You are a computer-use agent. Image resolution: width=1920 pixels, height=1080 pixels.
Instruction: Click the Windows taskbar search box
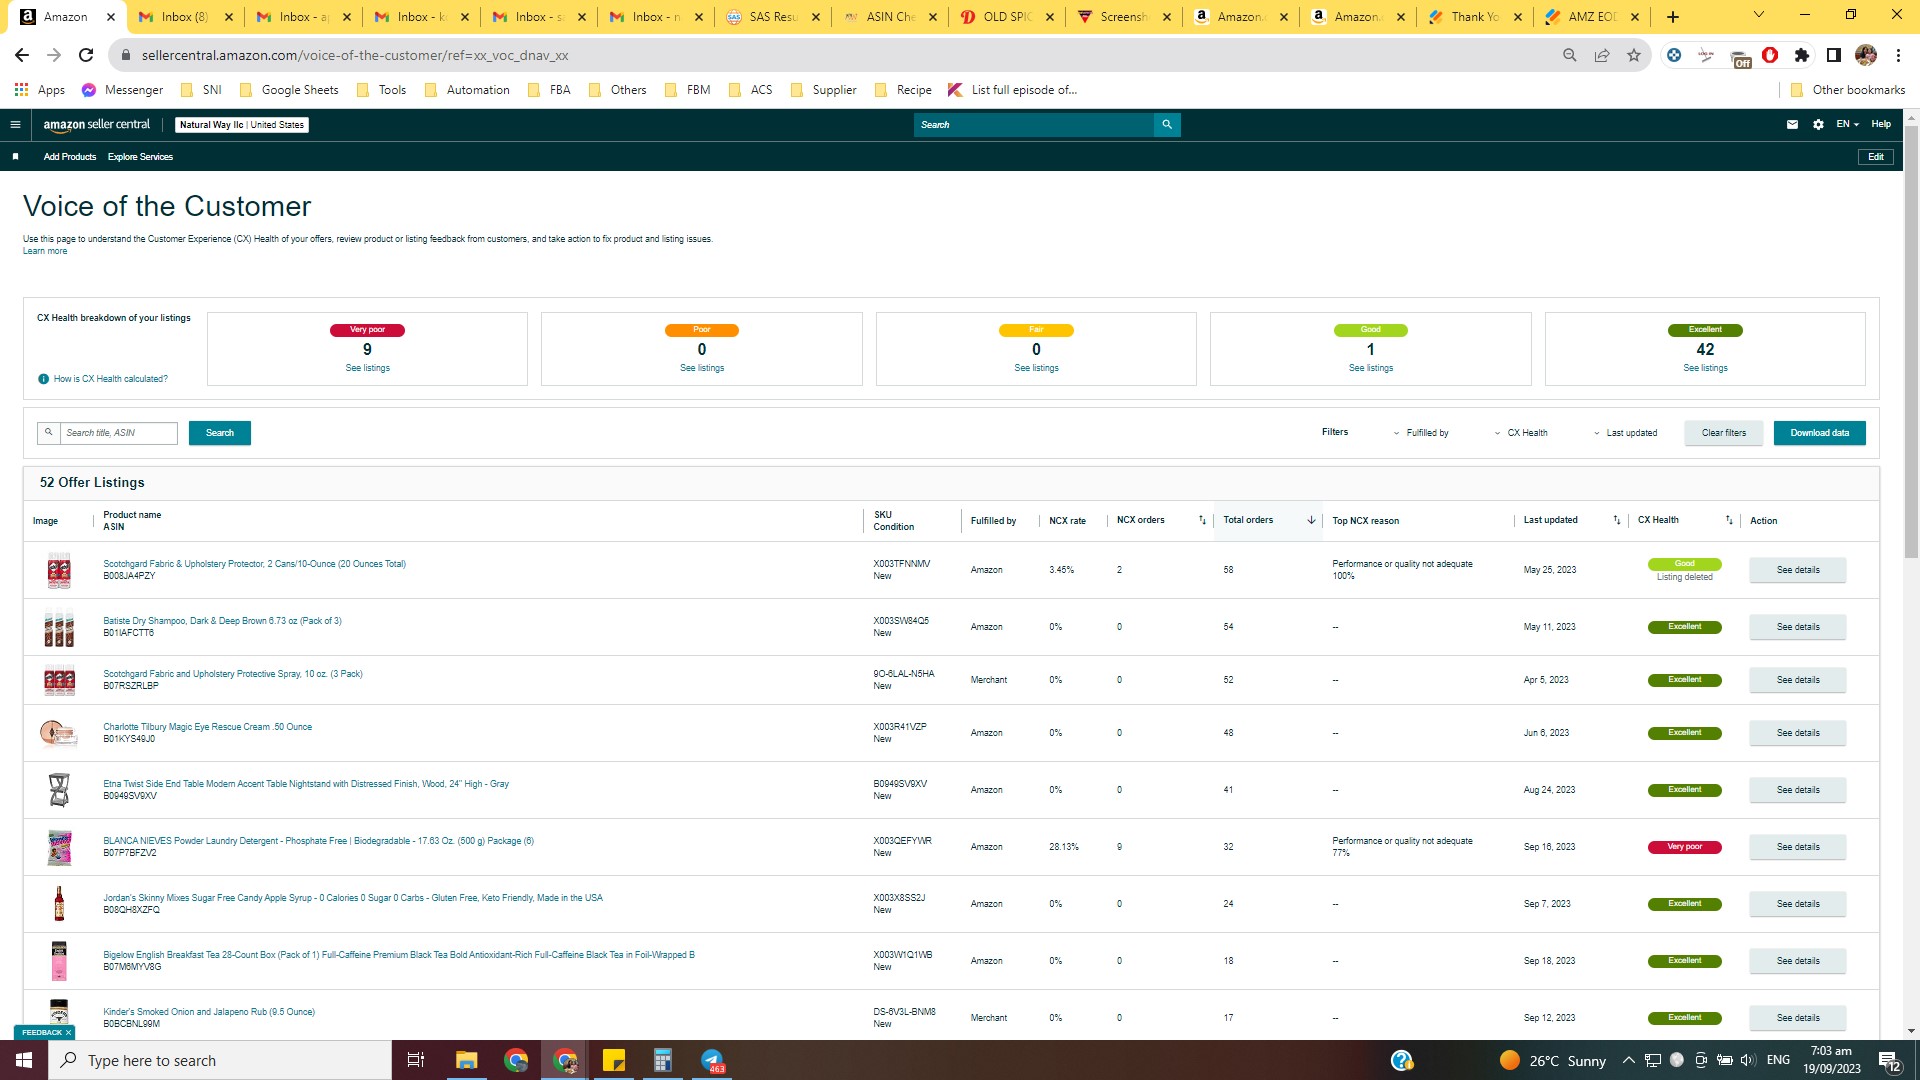(x=220, y=1060)
